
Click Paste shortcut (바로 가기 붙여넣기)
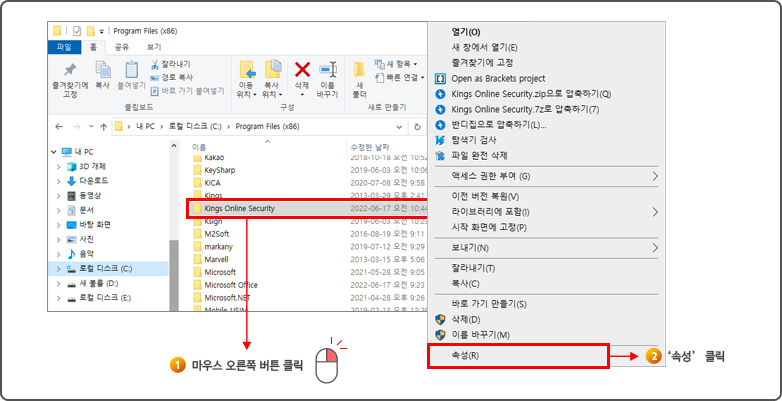coord(188,91)
